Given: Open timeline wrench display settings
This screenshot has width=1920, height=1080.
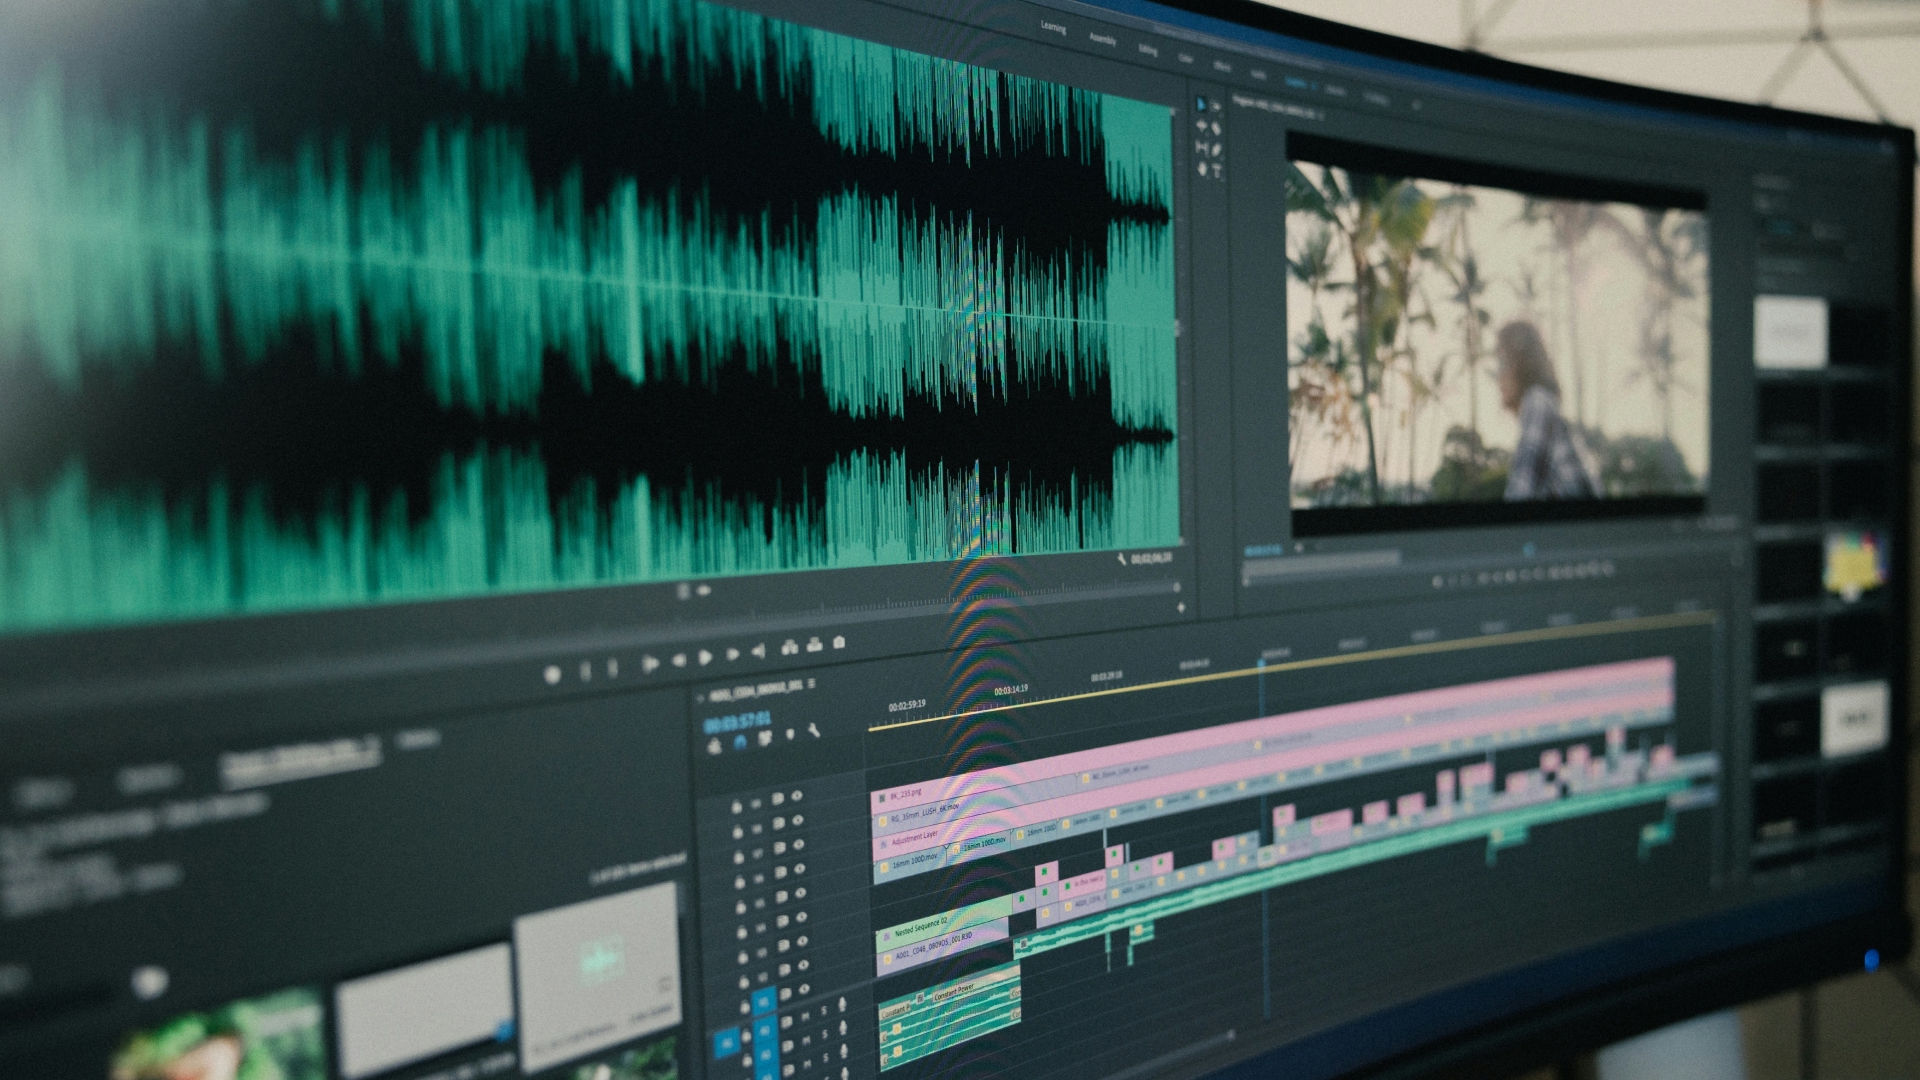Looking at the screenshot, I should tap(814, 730).
